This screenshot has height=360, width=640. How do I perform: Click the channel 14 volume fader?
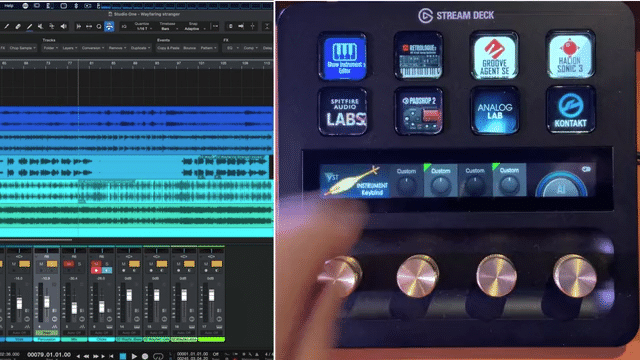(x=129, y=295)
